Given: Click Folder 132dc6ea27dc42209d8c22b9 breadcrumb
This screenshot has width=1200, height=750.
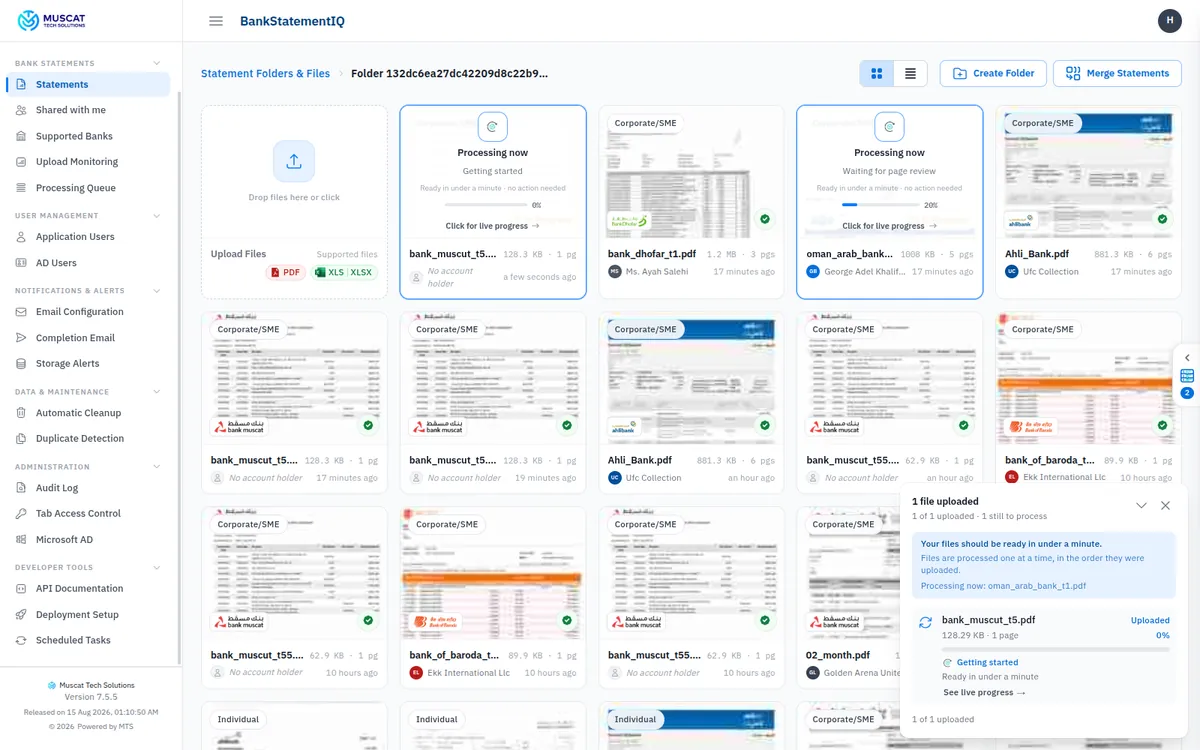Looking at the screenshot, I should pos(449,73).
